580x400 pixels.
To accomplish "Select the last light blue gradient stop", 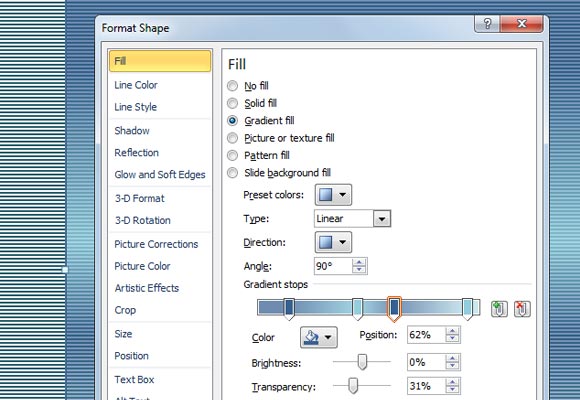I will 468,309.
